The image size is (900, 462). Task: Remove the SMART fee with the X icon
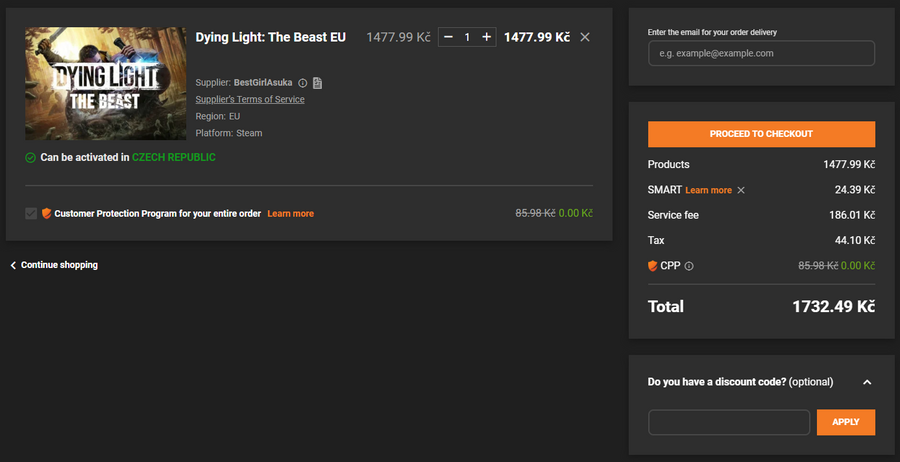point(741,190)
